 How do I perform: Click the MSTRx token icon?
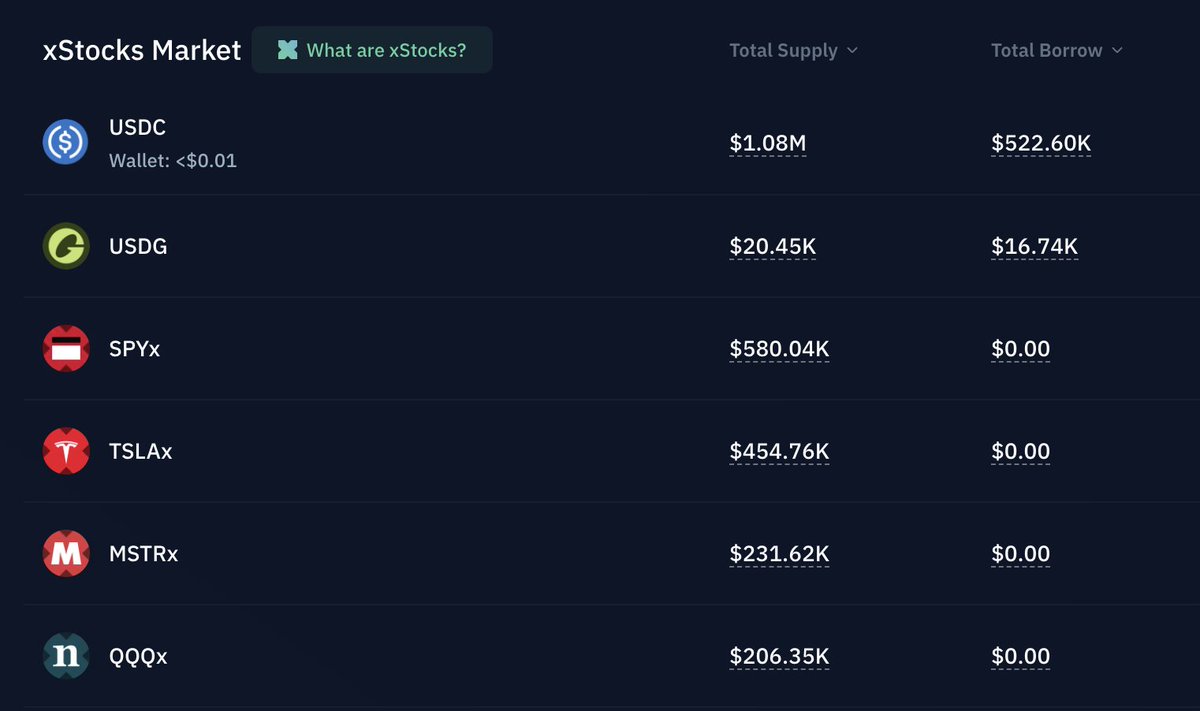pyautogui.click(x=66, y=554)
